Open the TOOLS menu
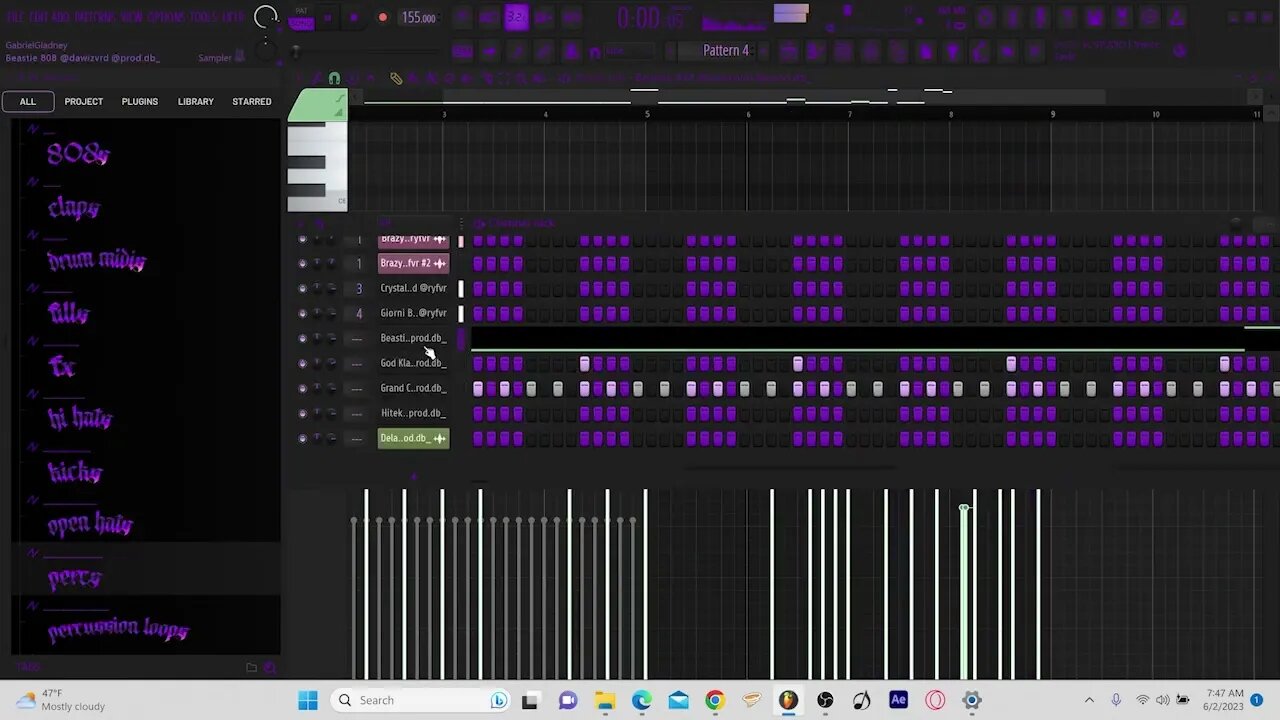 pos(203,17)
